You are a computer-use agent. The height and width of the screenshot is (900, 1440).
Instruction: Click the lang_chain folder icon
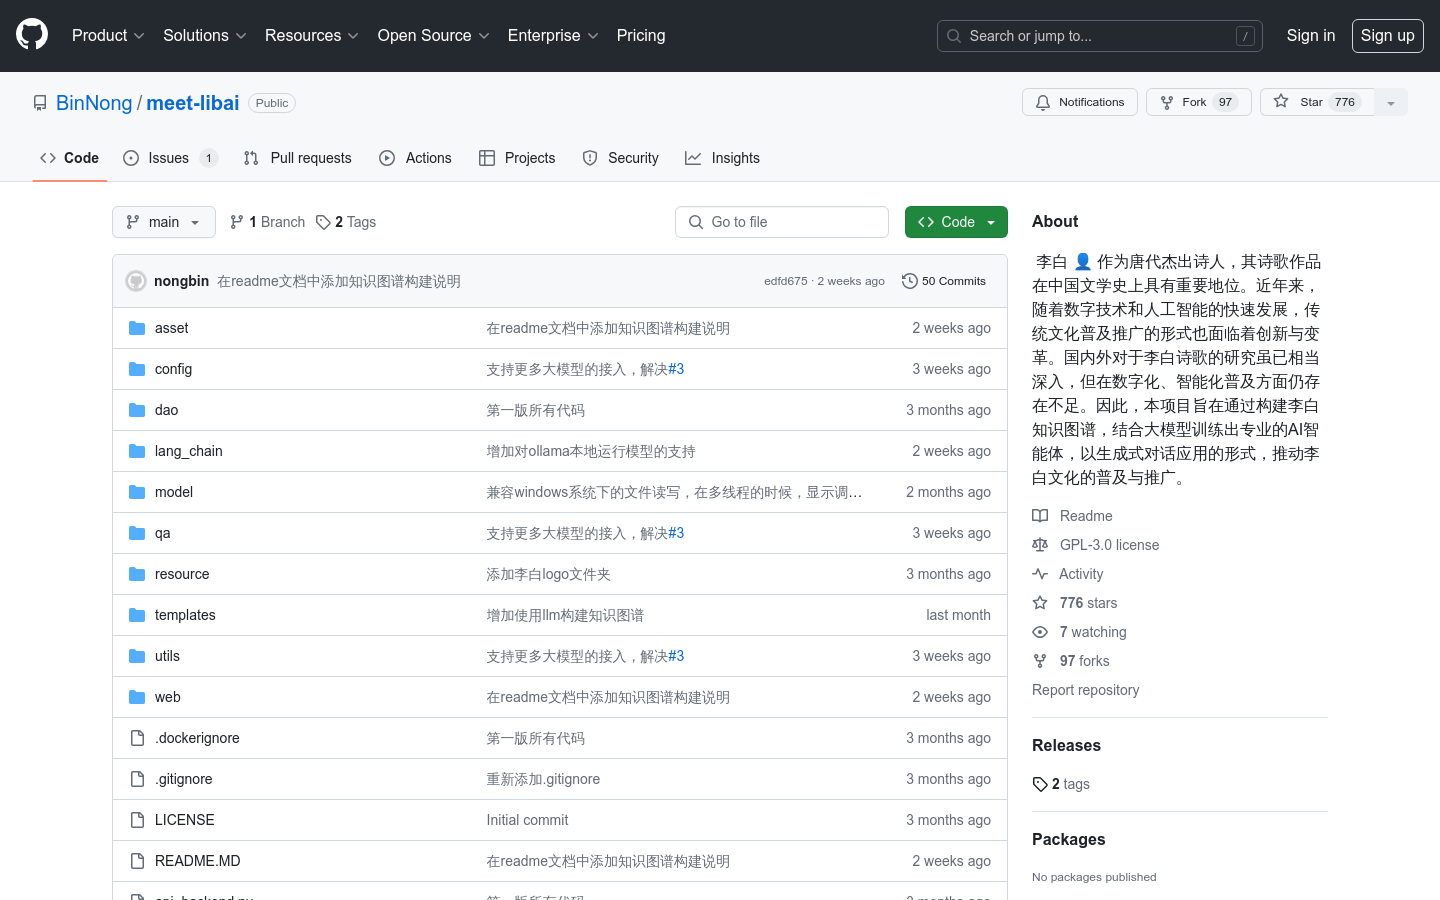[x=137, y=451]
